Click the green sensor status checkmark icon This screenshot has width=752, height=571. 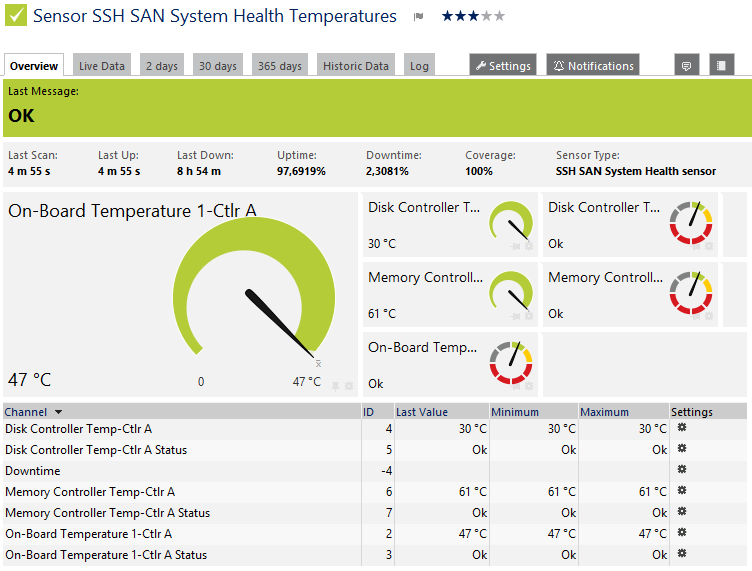(x=16, y=15)
